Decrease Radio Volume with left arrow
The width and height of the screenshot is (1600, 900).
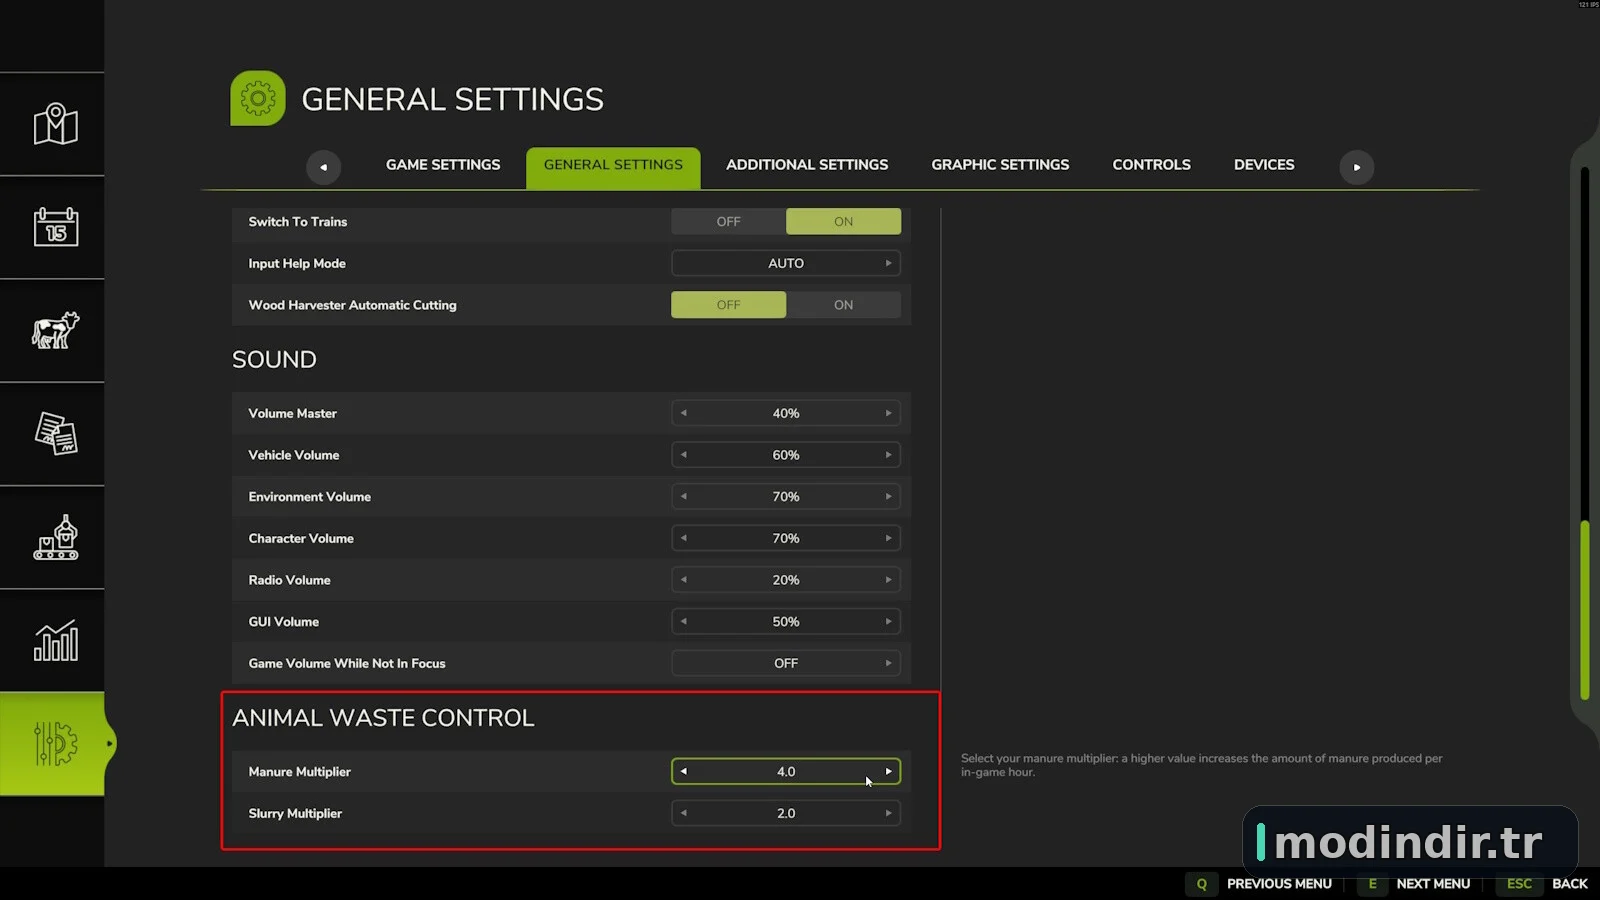click(684, 580)
